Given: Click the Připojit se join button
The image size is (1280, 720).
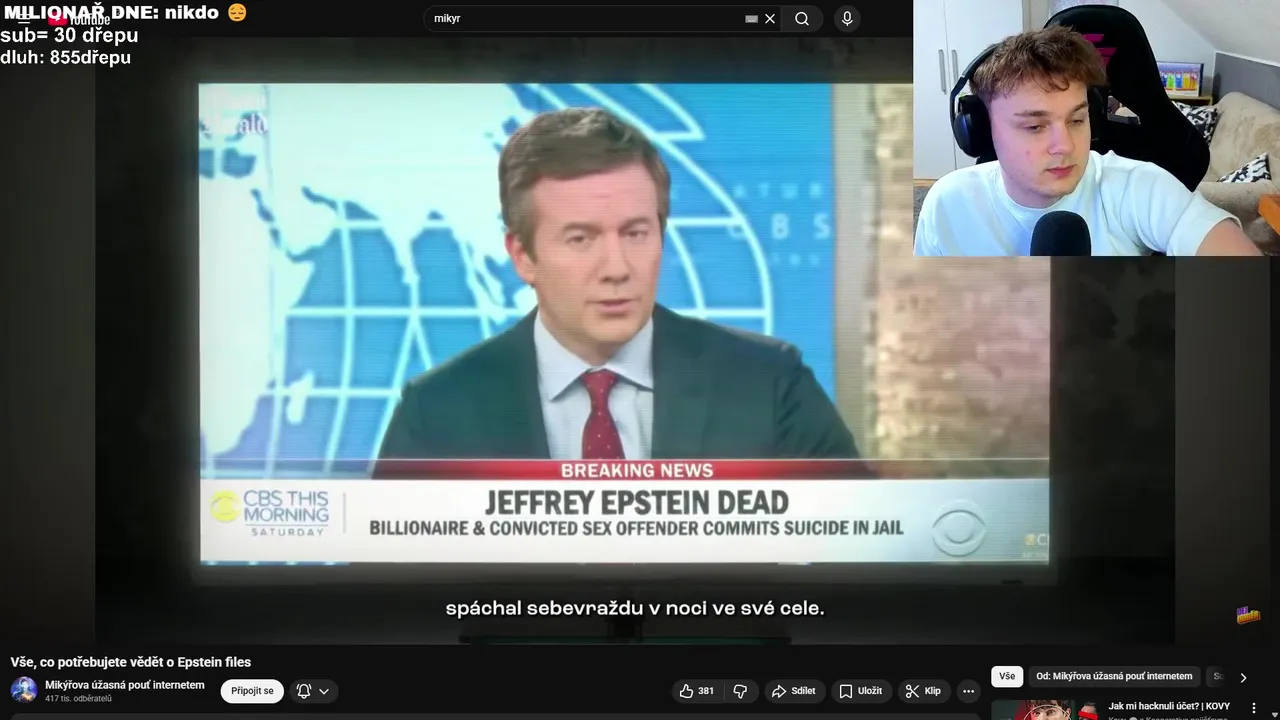Looking at the screenshot, I should [x=252, y=691].
